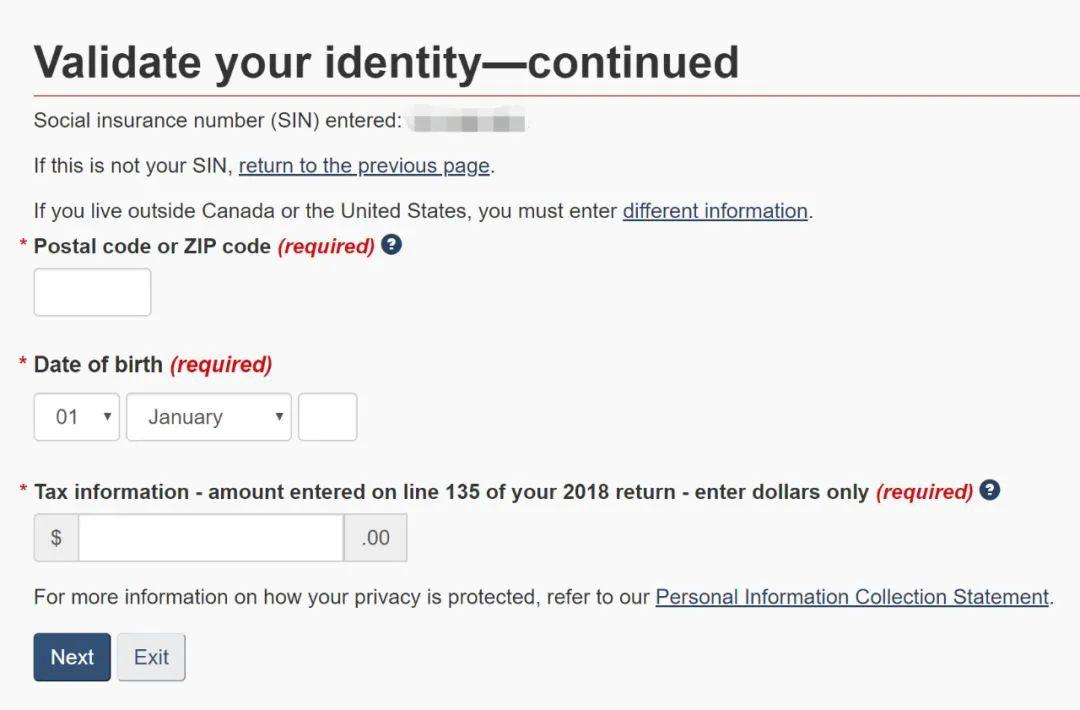1080x710 pixels.
Task: Open the day dropdown showing 01
Action: tap(76, 417)
